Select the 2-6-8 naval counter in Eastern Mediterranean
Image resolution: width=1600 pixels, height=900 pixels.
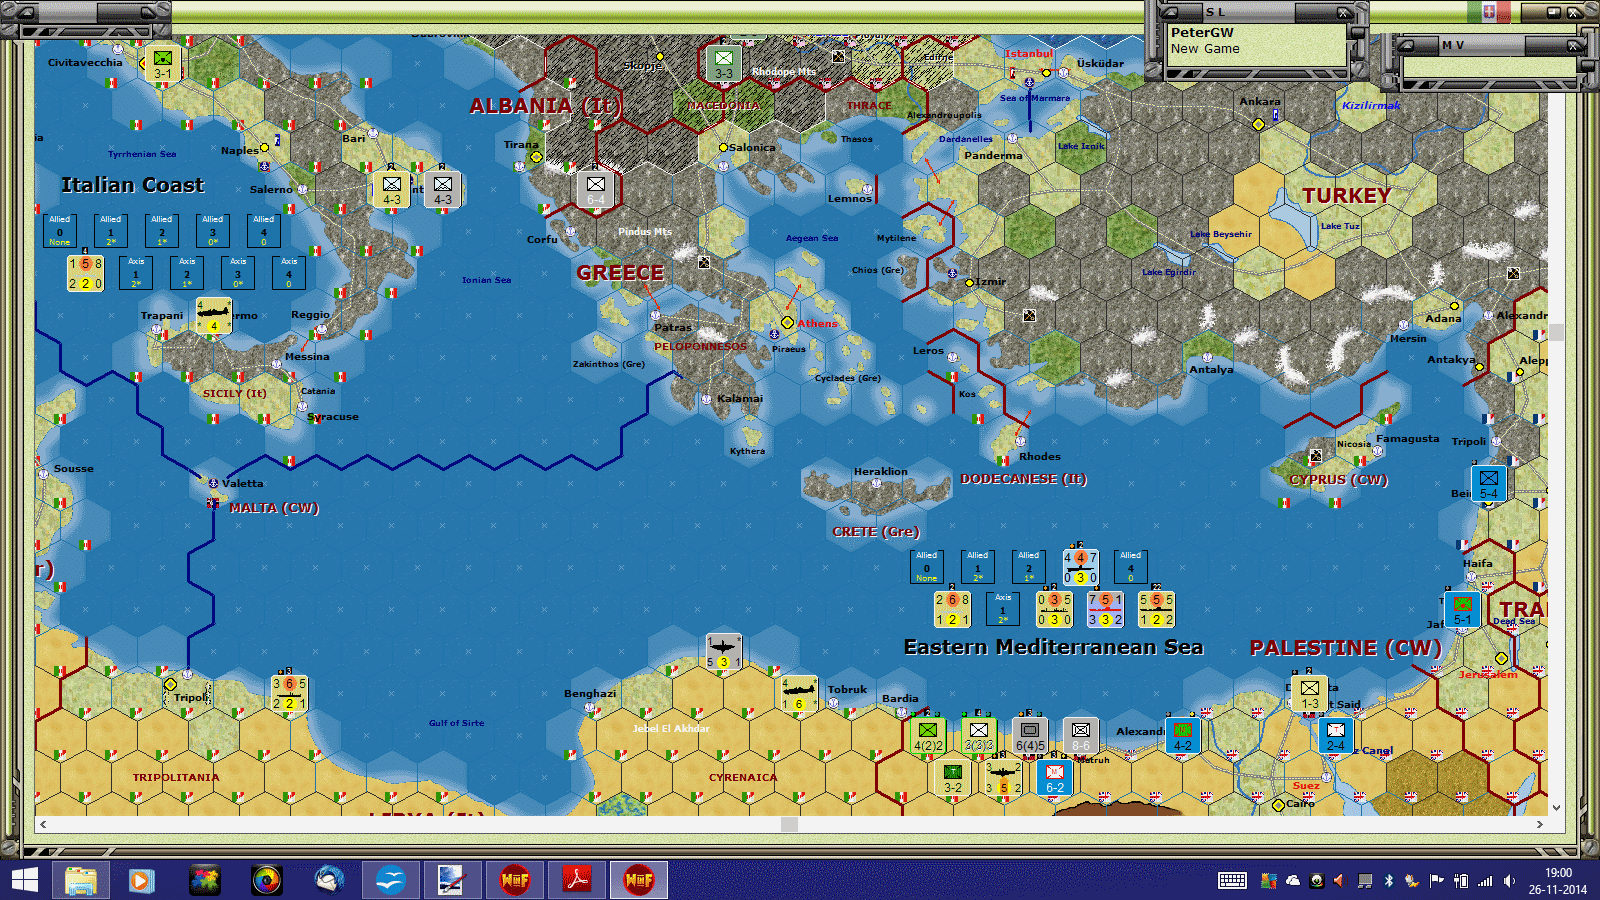[x=952, y=609]
